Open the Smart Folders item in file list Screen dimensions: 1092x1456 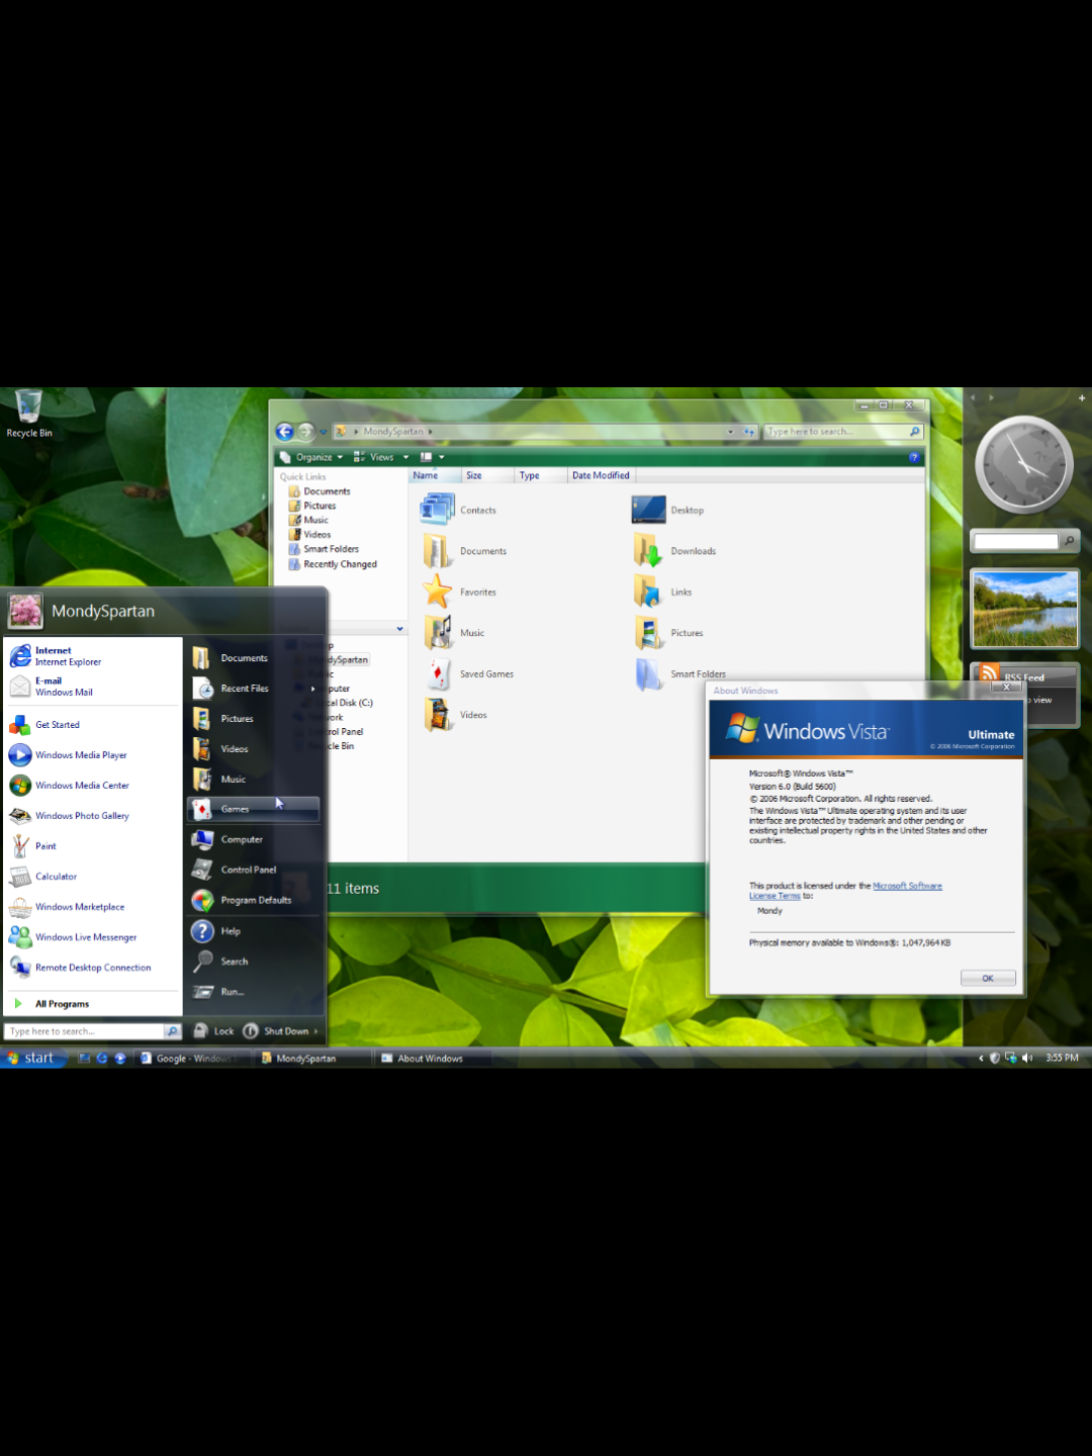679,674
